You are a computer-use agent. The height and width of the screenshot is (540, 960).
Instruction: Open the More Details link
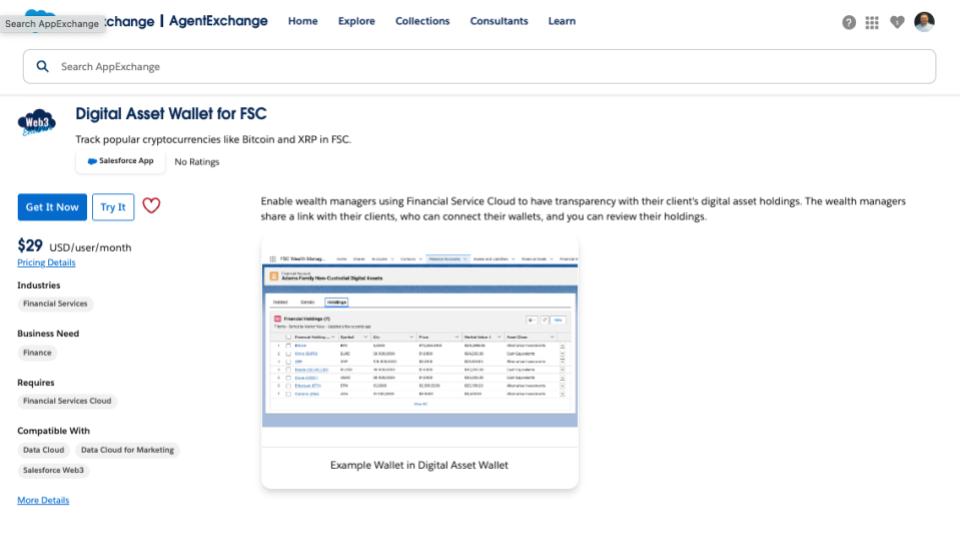point(43,500)
